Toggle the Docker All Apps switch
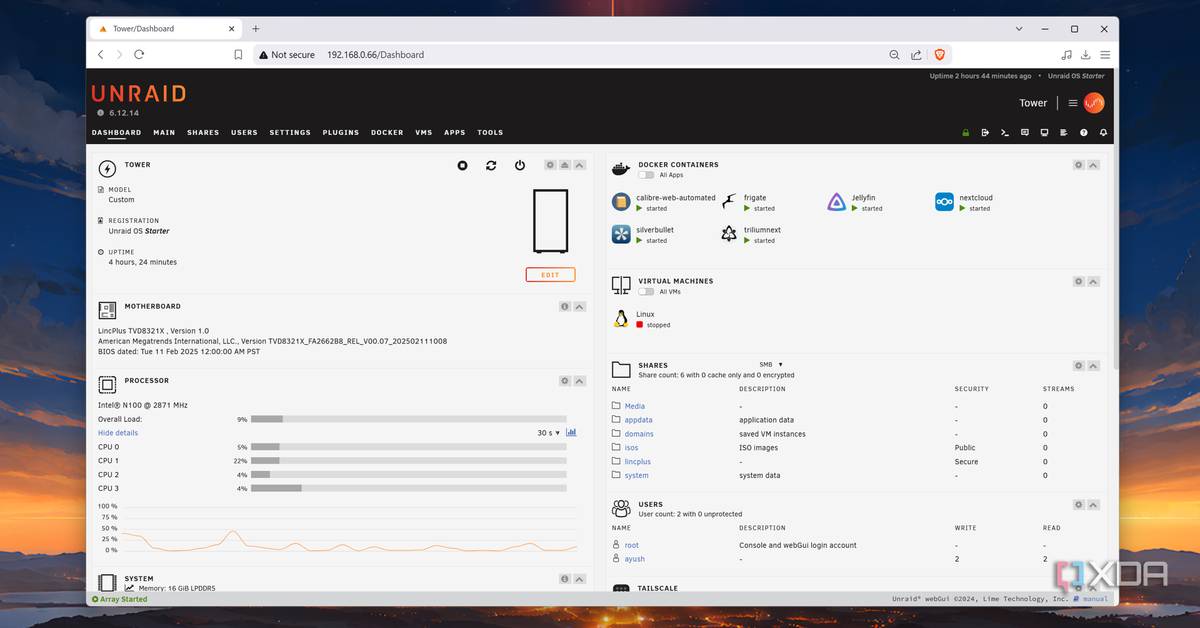The height and width of the screenshot is (628, 1200). tap(646, 175)
